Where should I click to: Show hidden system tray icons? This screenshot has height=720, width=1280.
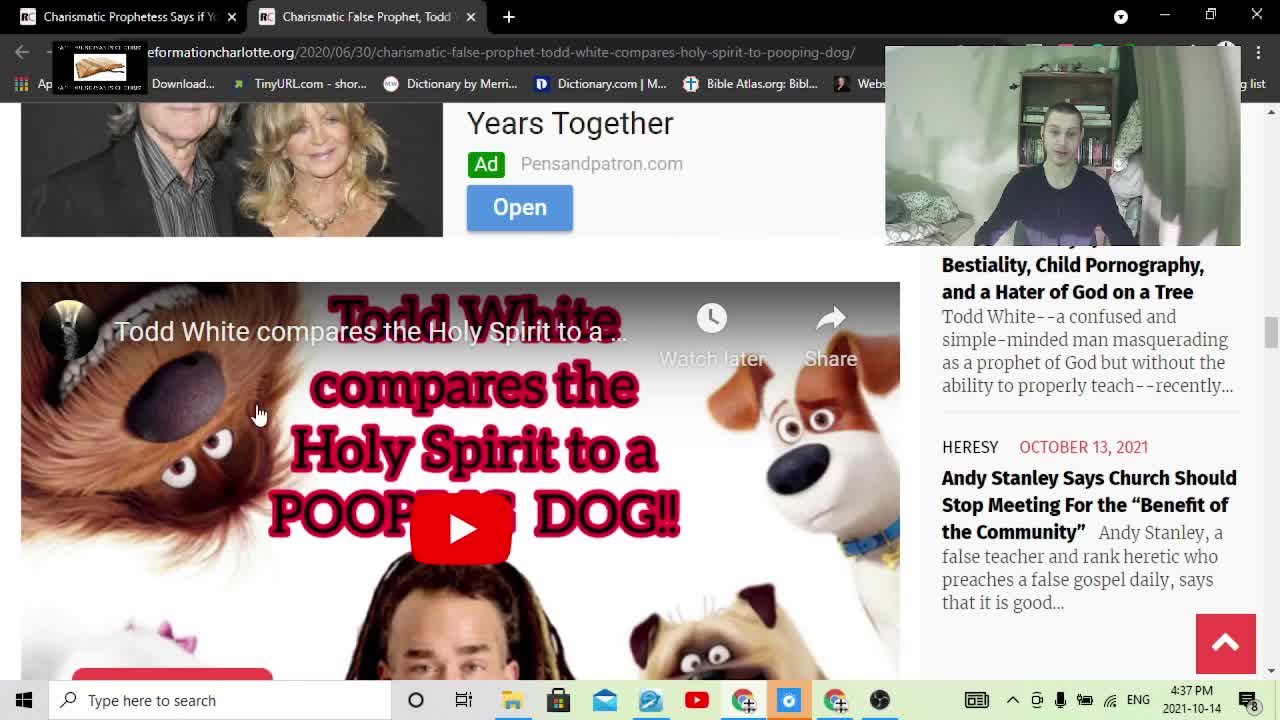point(1013,700)
